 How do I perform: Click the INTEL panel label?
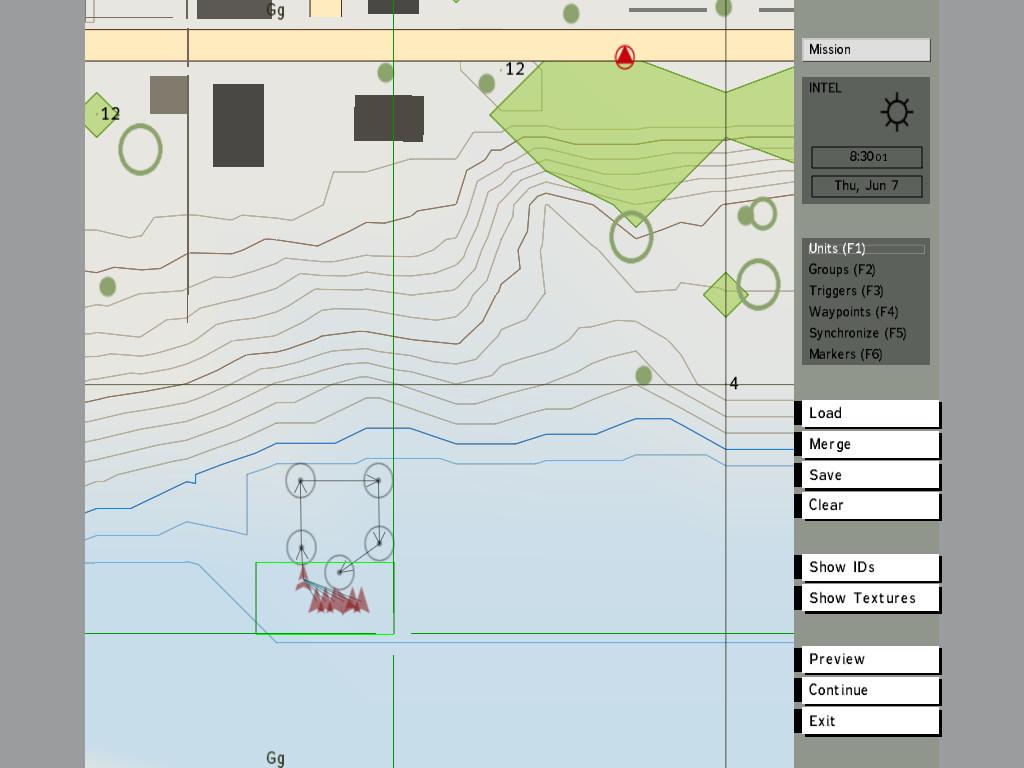coord(825,88)
